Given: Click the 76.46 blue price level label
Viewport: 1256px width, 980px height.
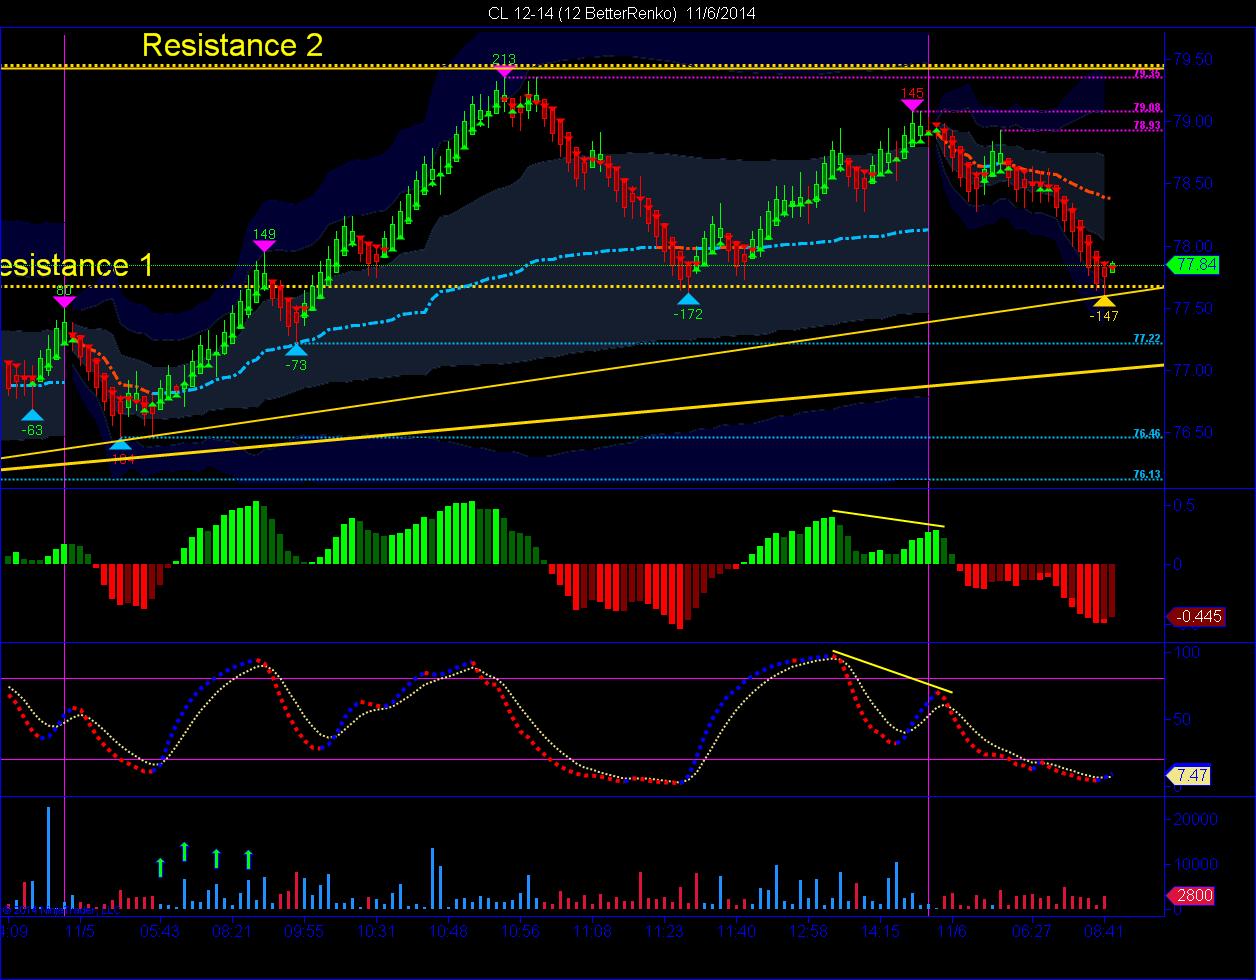Looking at the screenshot, I should pos(1147,433).
